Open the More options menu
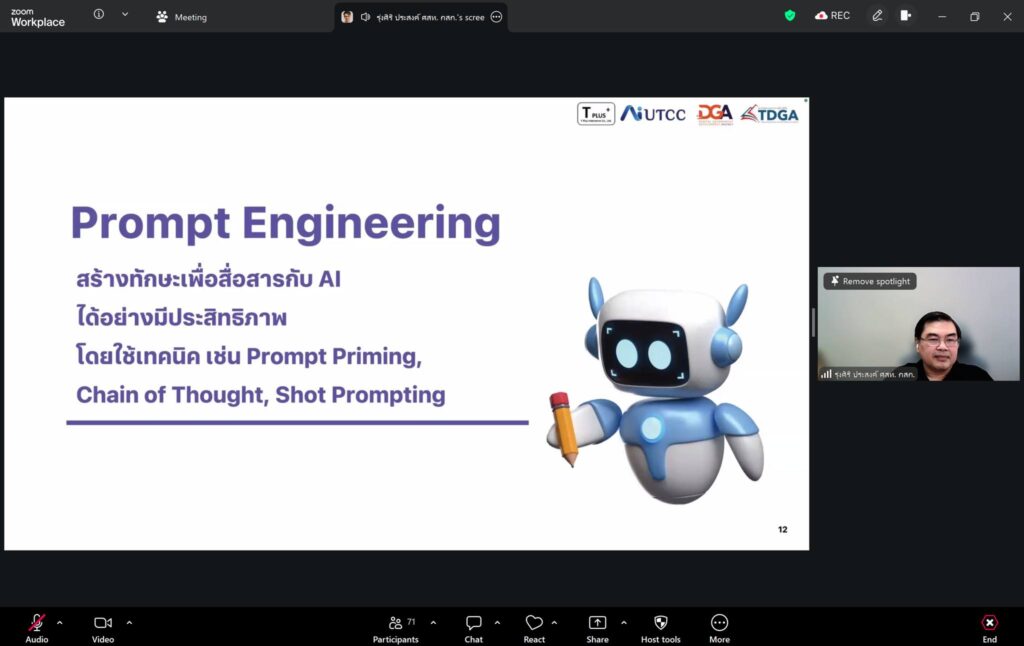1024x646 pixels. coord(719,624)
